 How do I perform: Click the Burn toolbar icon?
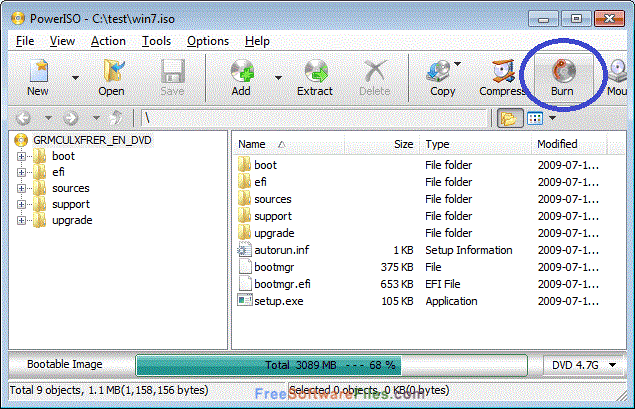(563, 70)
